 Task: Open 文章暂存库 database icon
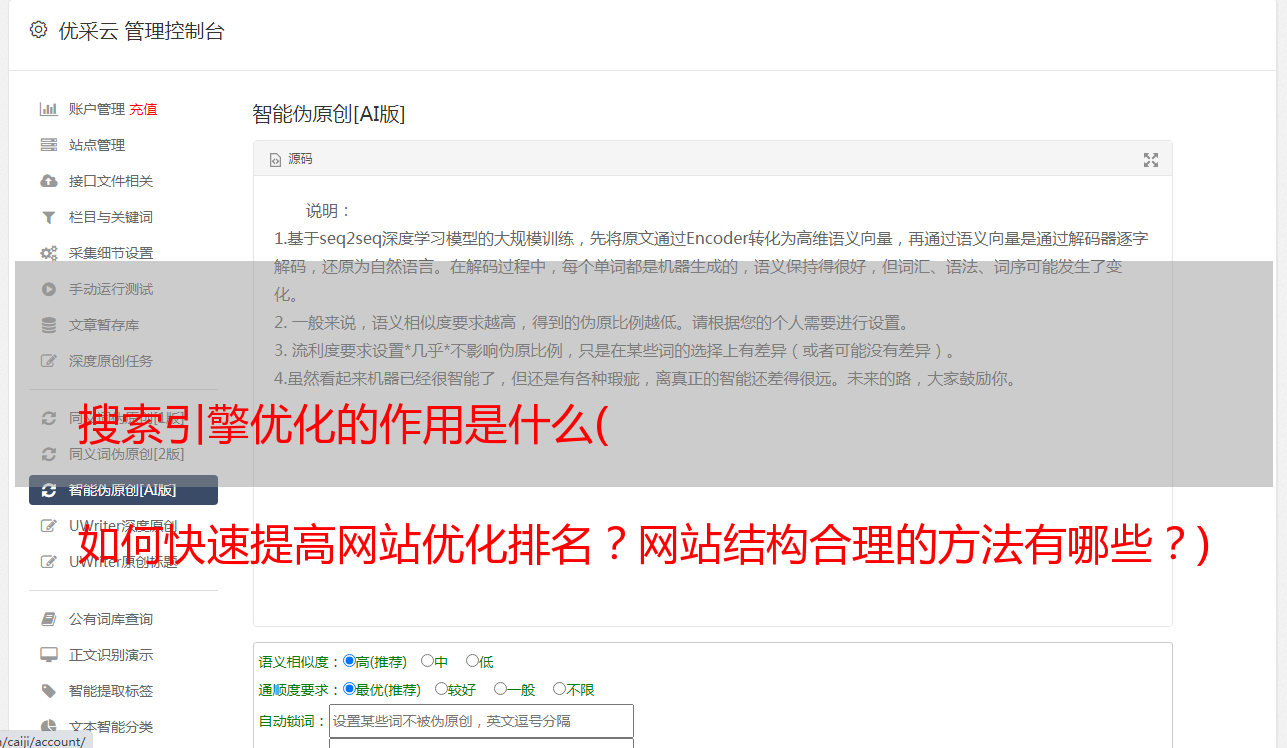(x=48, y=325)
